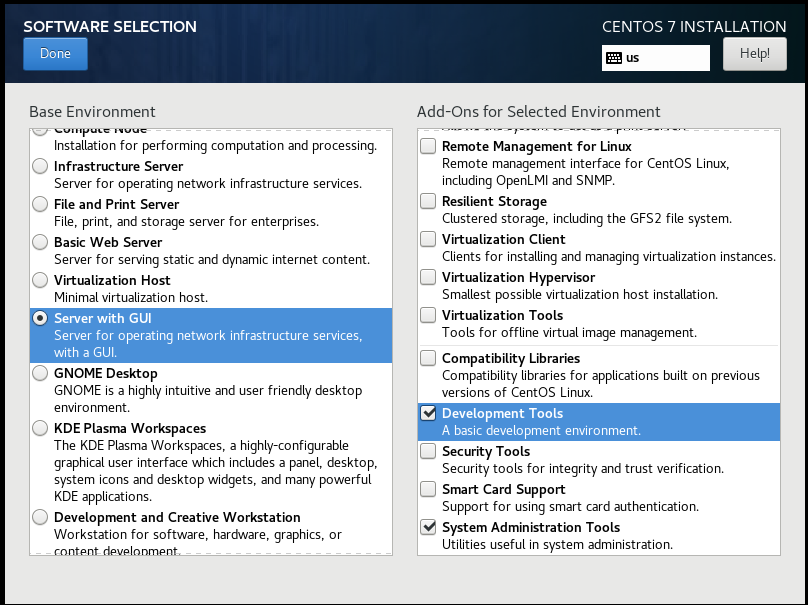Click 'Remote management interface for CentOS Linux' text
The height and width of the screenshot is (605, 808).
click(x=585, y=172)
